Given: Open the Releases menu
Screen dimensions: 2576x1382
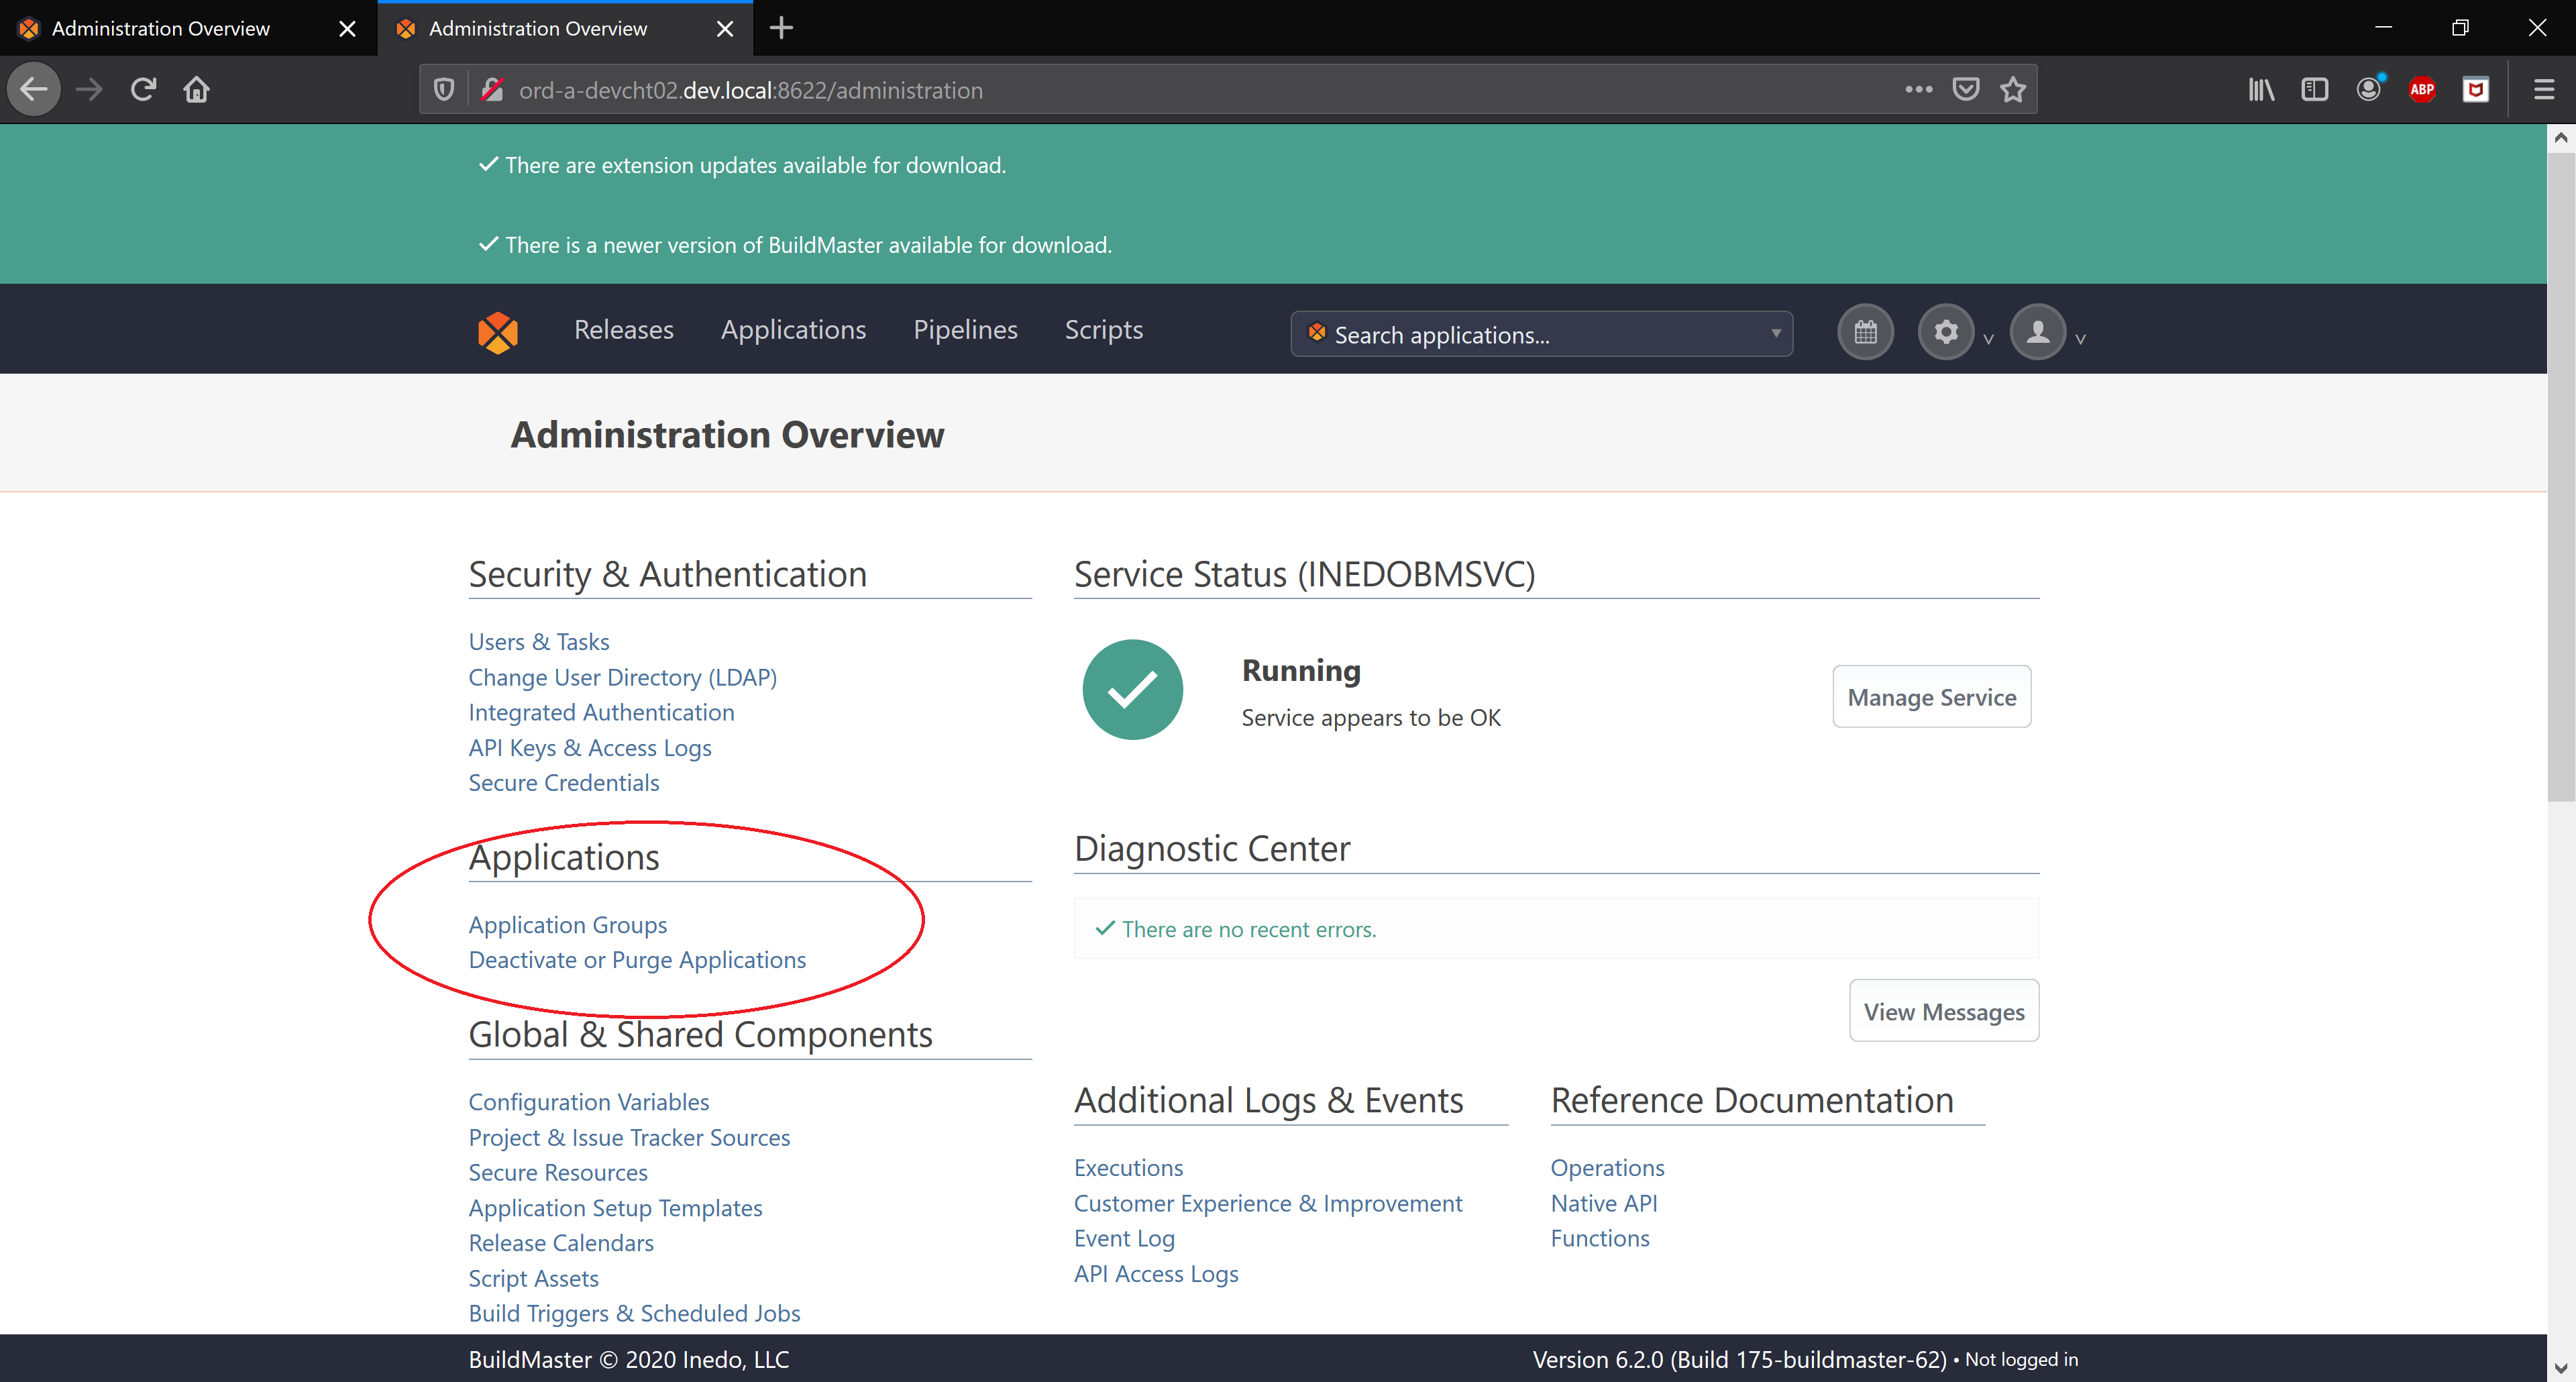Looking at the screenshot, I should click(623, 330).
